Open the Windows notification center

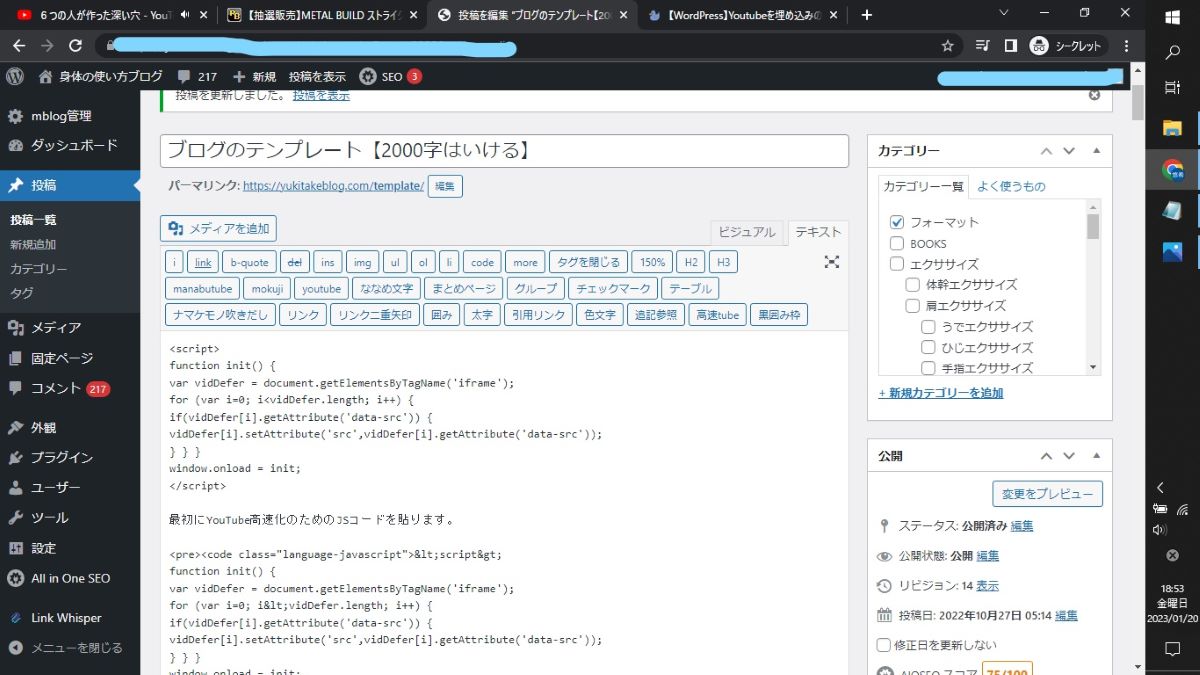click(x=1173, y=649)
